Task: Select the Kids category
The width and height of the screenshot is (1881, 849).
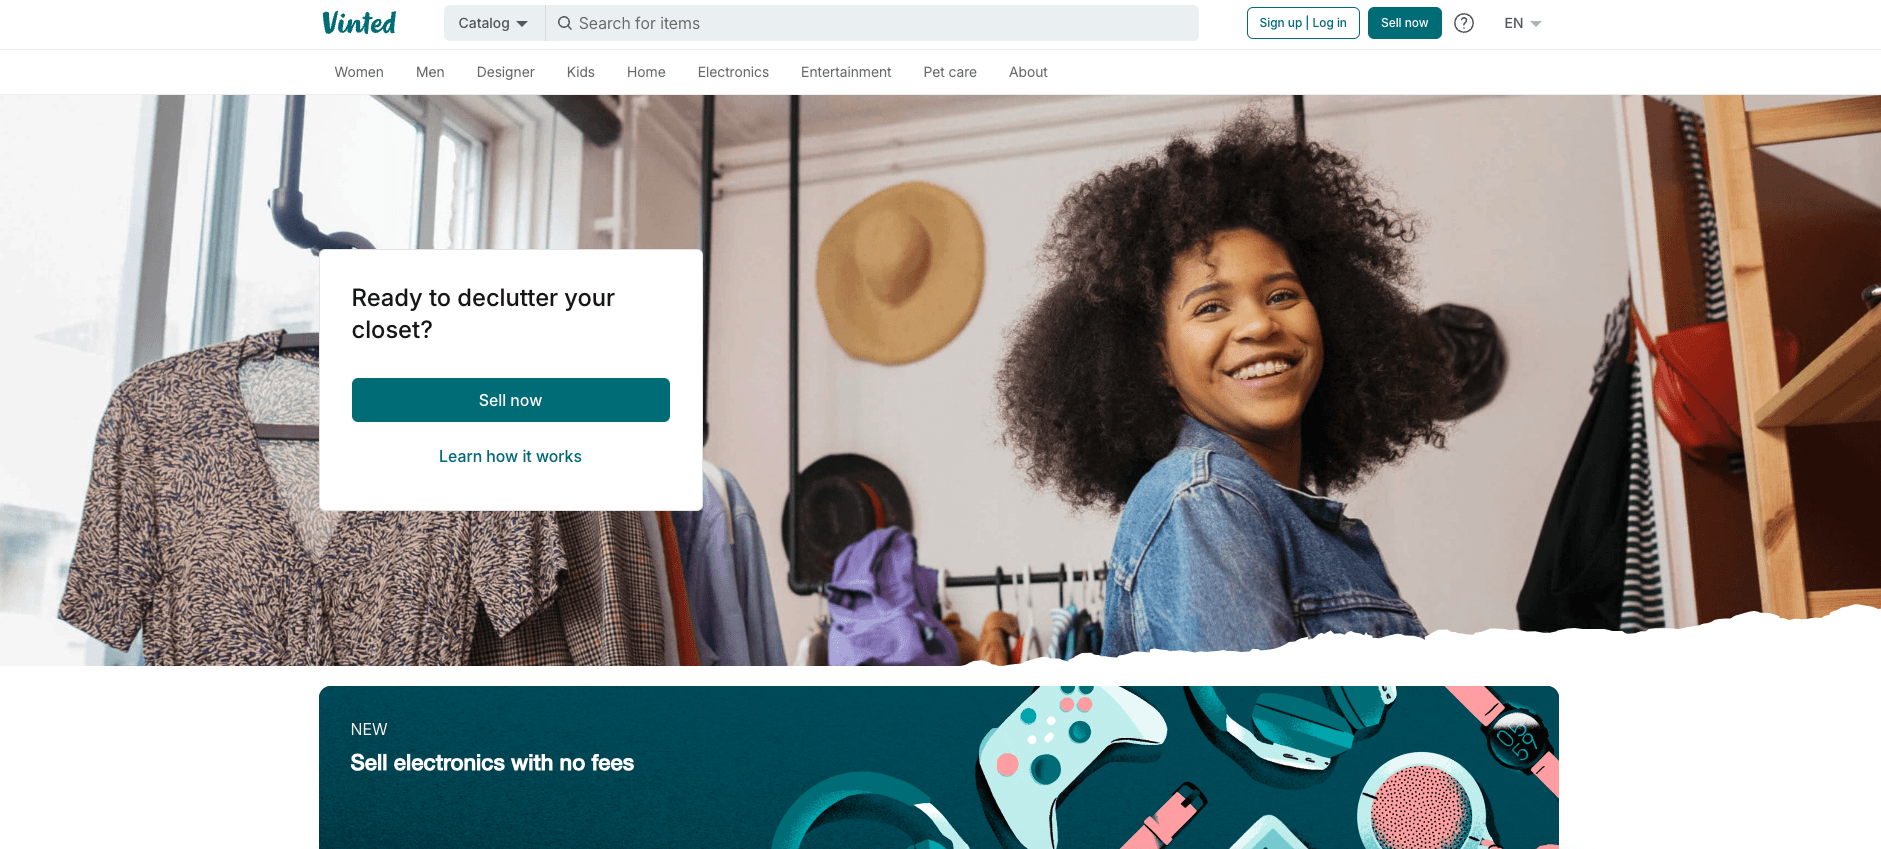Action: tap(580, 72)
